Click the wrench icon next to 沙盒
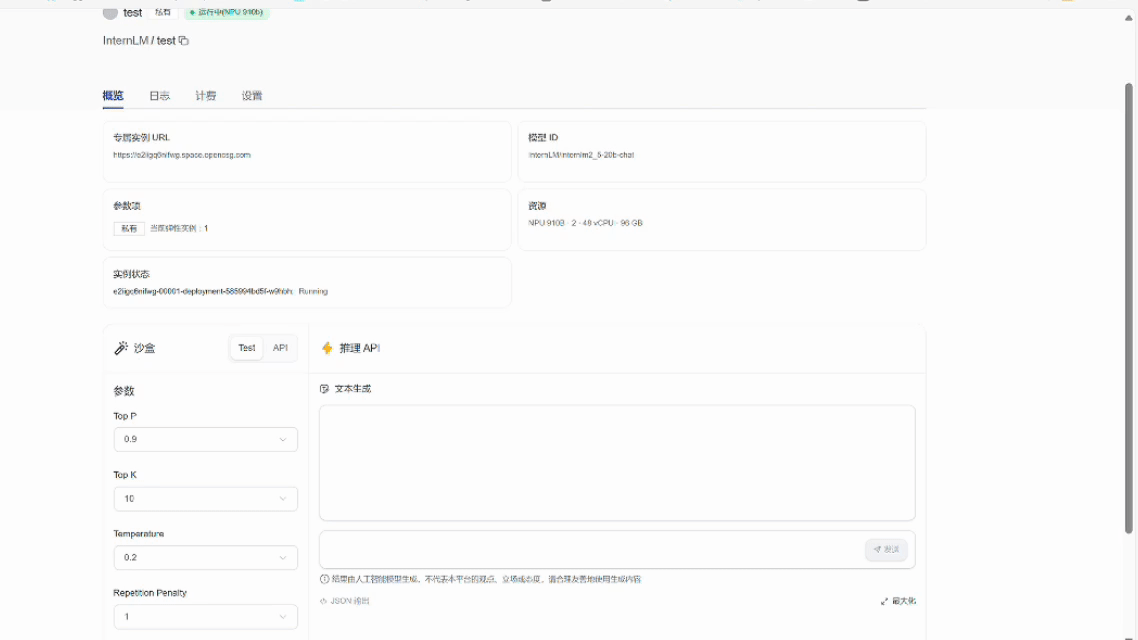Image resolution: width=1138 pixels, height=640 pixels. [x=121, y=348]
